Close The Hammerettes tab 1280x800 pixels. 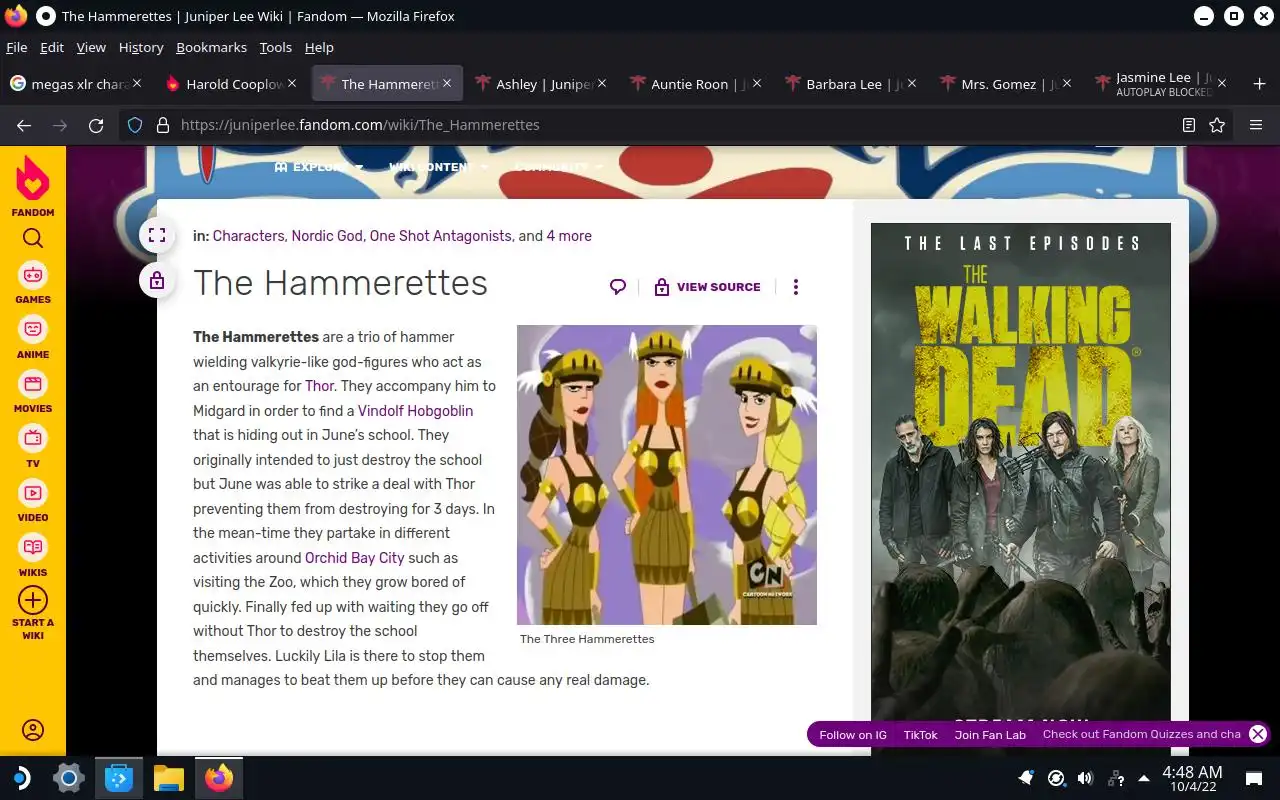coord(447,84)
